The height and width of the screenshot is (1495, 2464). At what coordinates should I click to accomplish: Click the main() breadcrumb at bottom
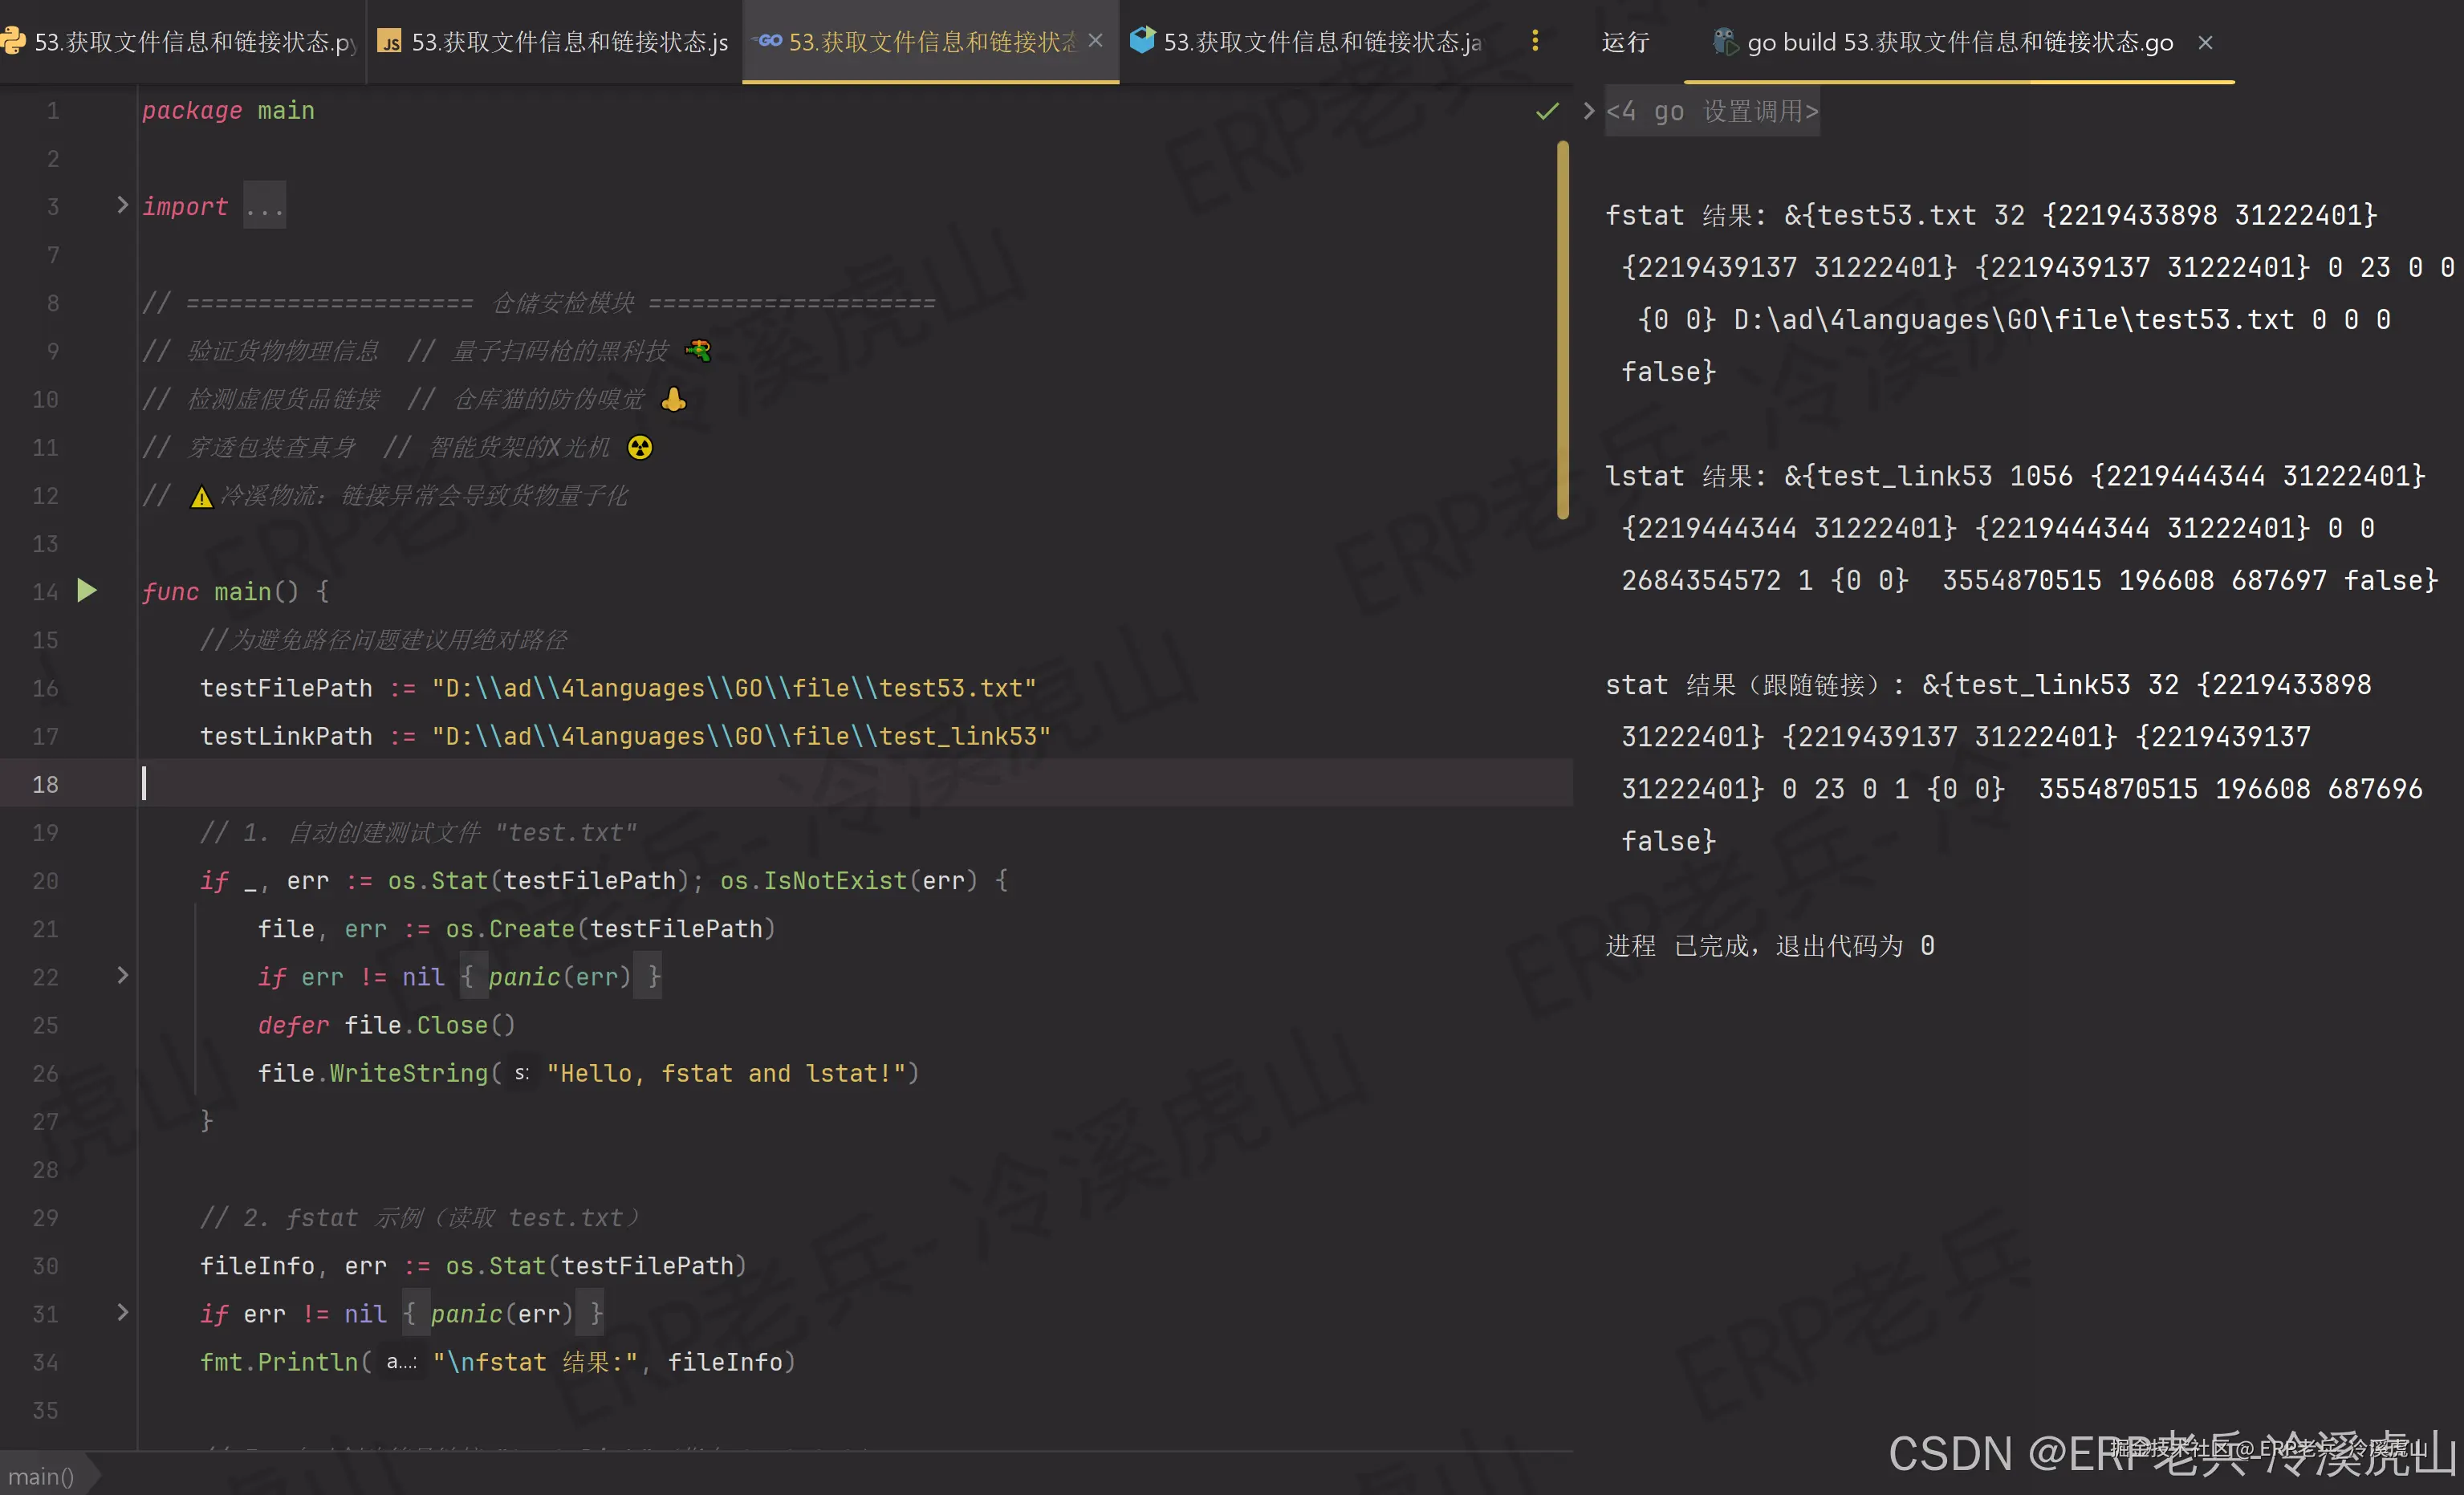point(42,1476)
